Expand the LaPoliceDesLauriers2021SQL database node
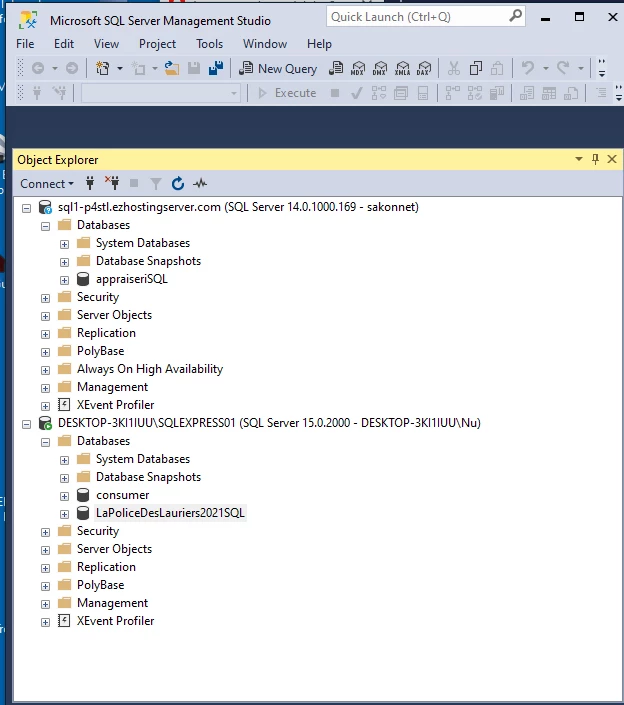Screen dimensions: 624x705 [64, 514]
